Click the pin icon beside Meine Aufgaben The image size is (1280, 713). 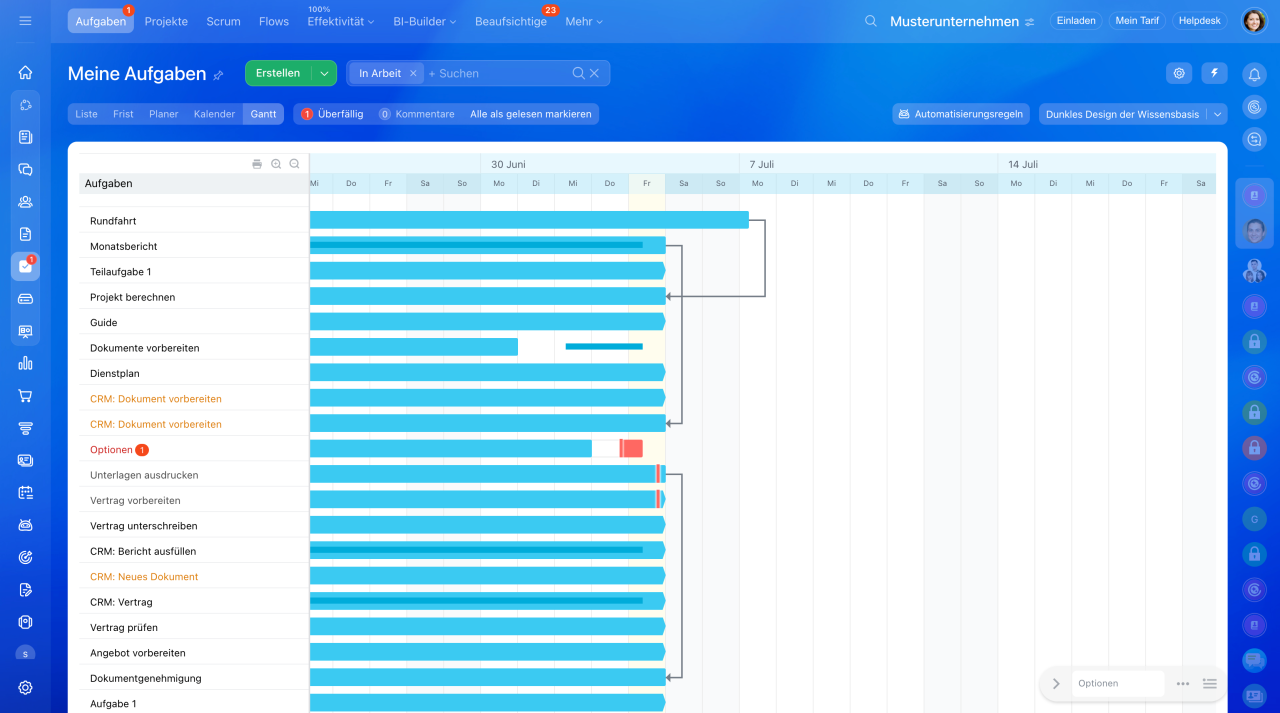(218, 75)
